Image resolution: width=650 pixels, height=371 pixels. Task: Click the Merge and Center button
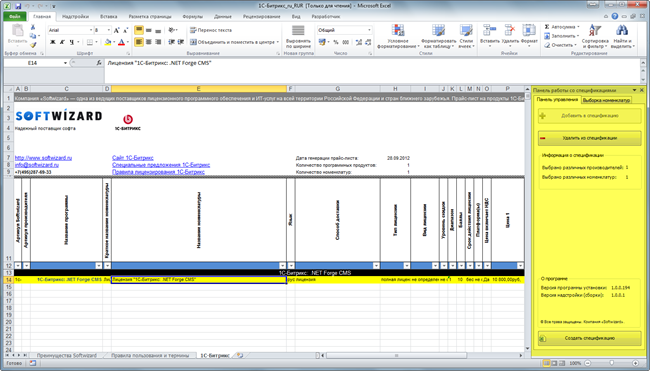tap(234, 42)
